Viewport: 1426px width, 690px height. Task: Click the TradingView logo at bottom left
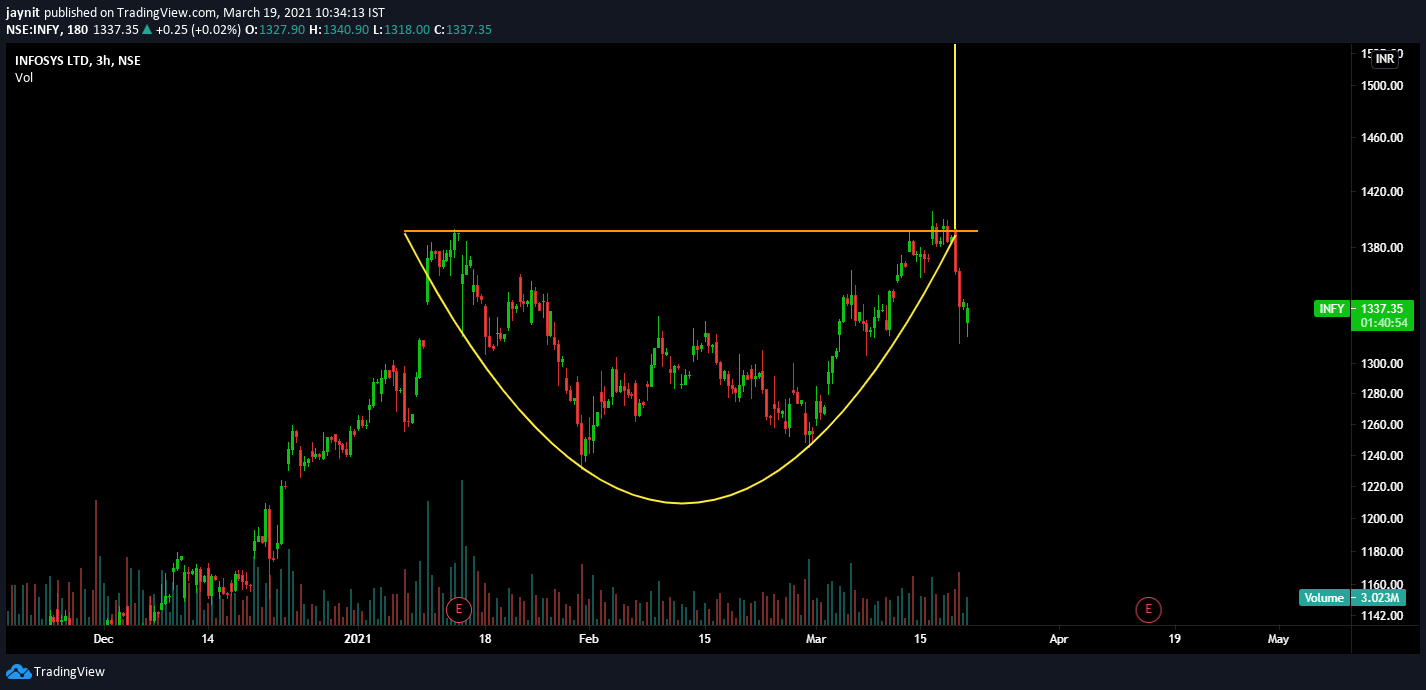click(56, 672)
